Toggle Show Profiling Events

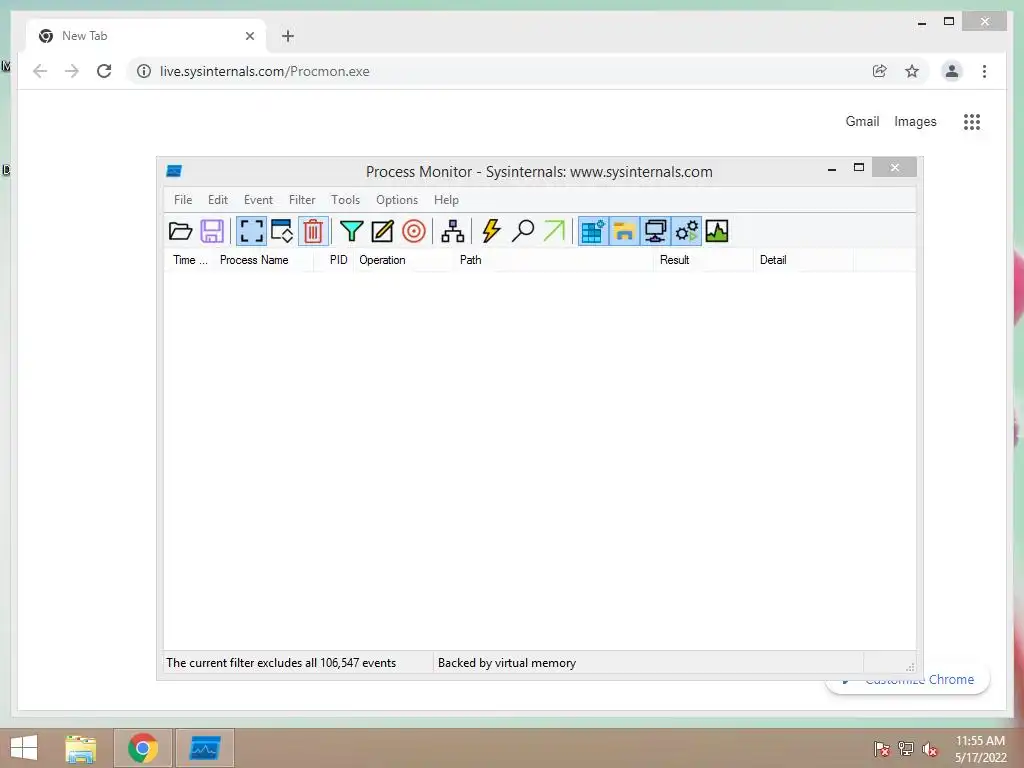pyautogui.click(x=717, y=231)
